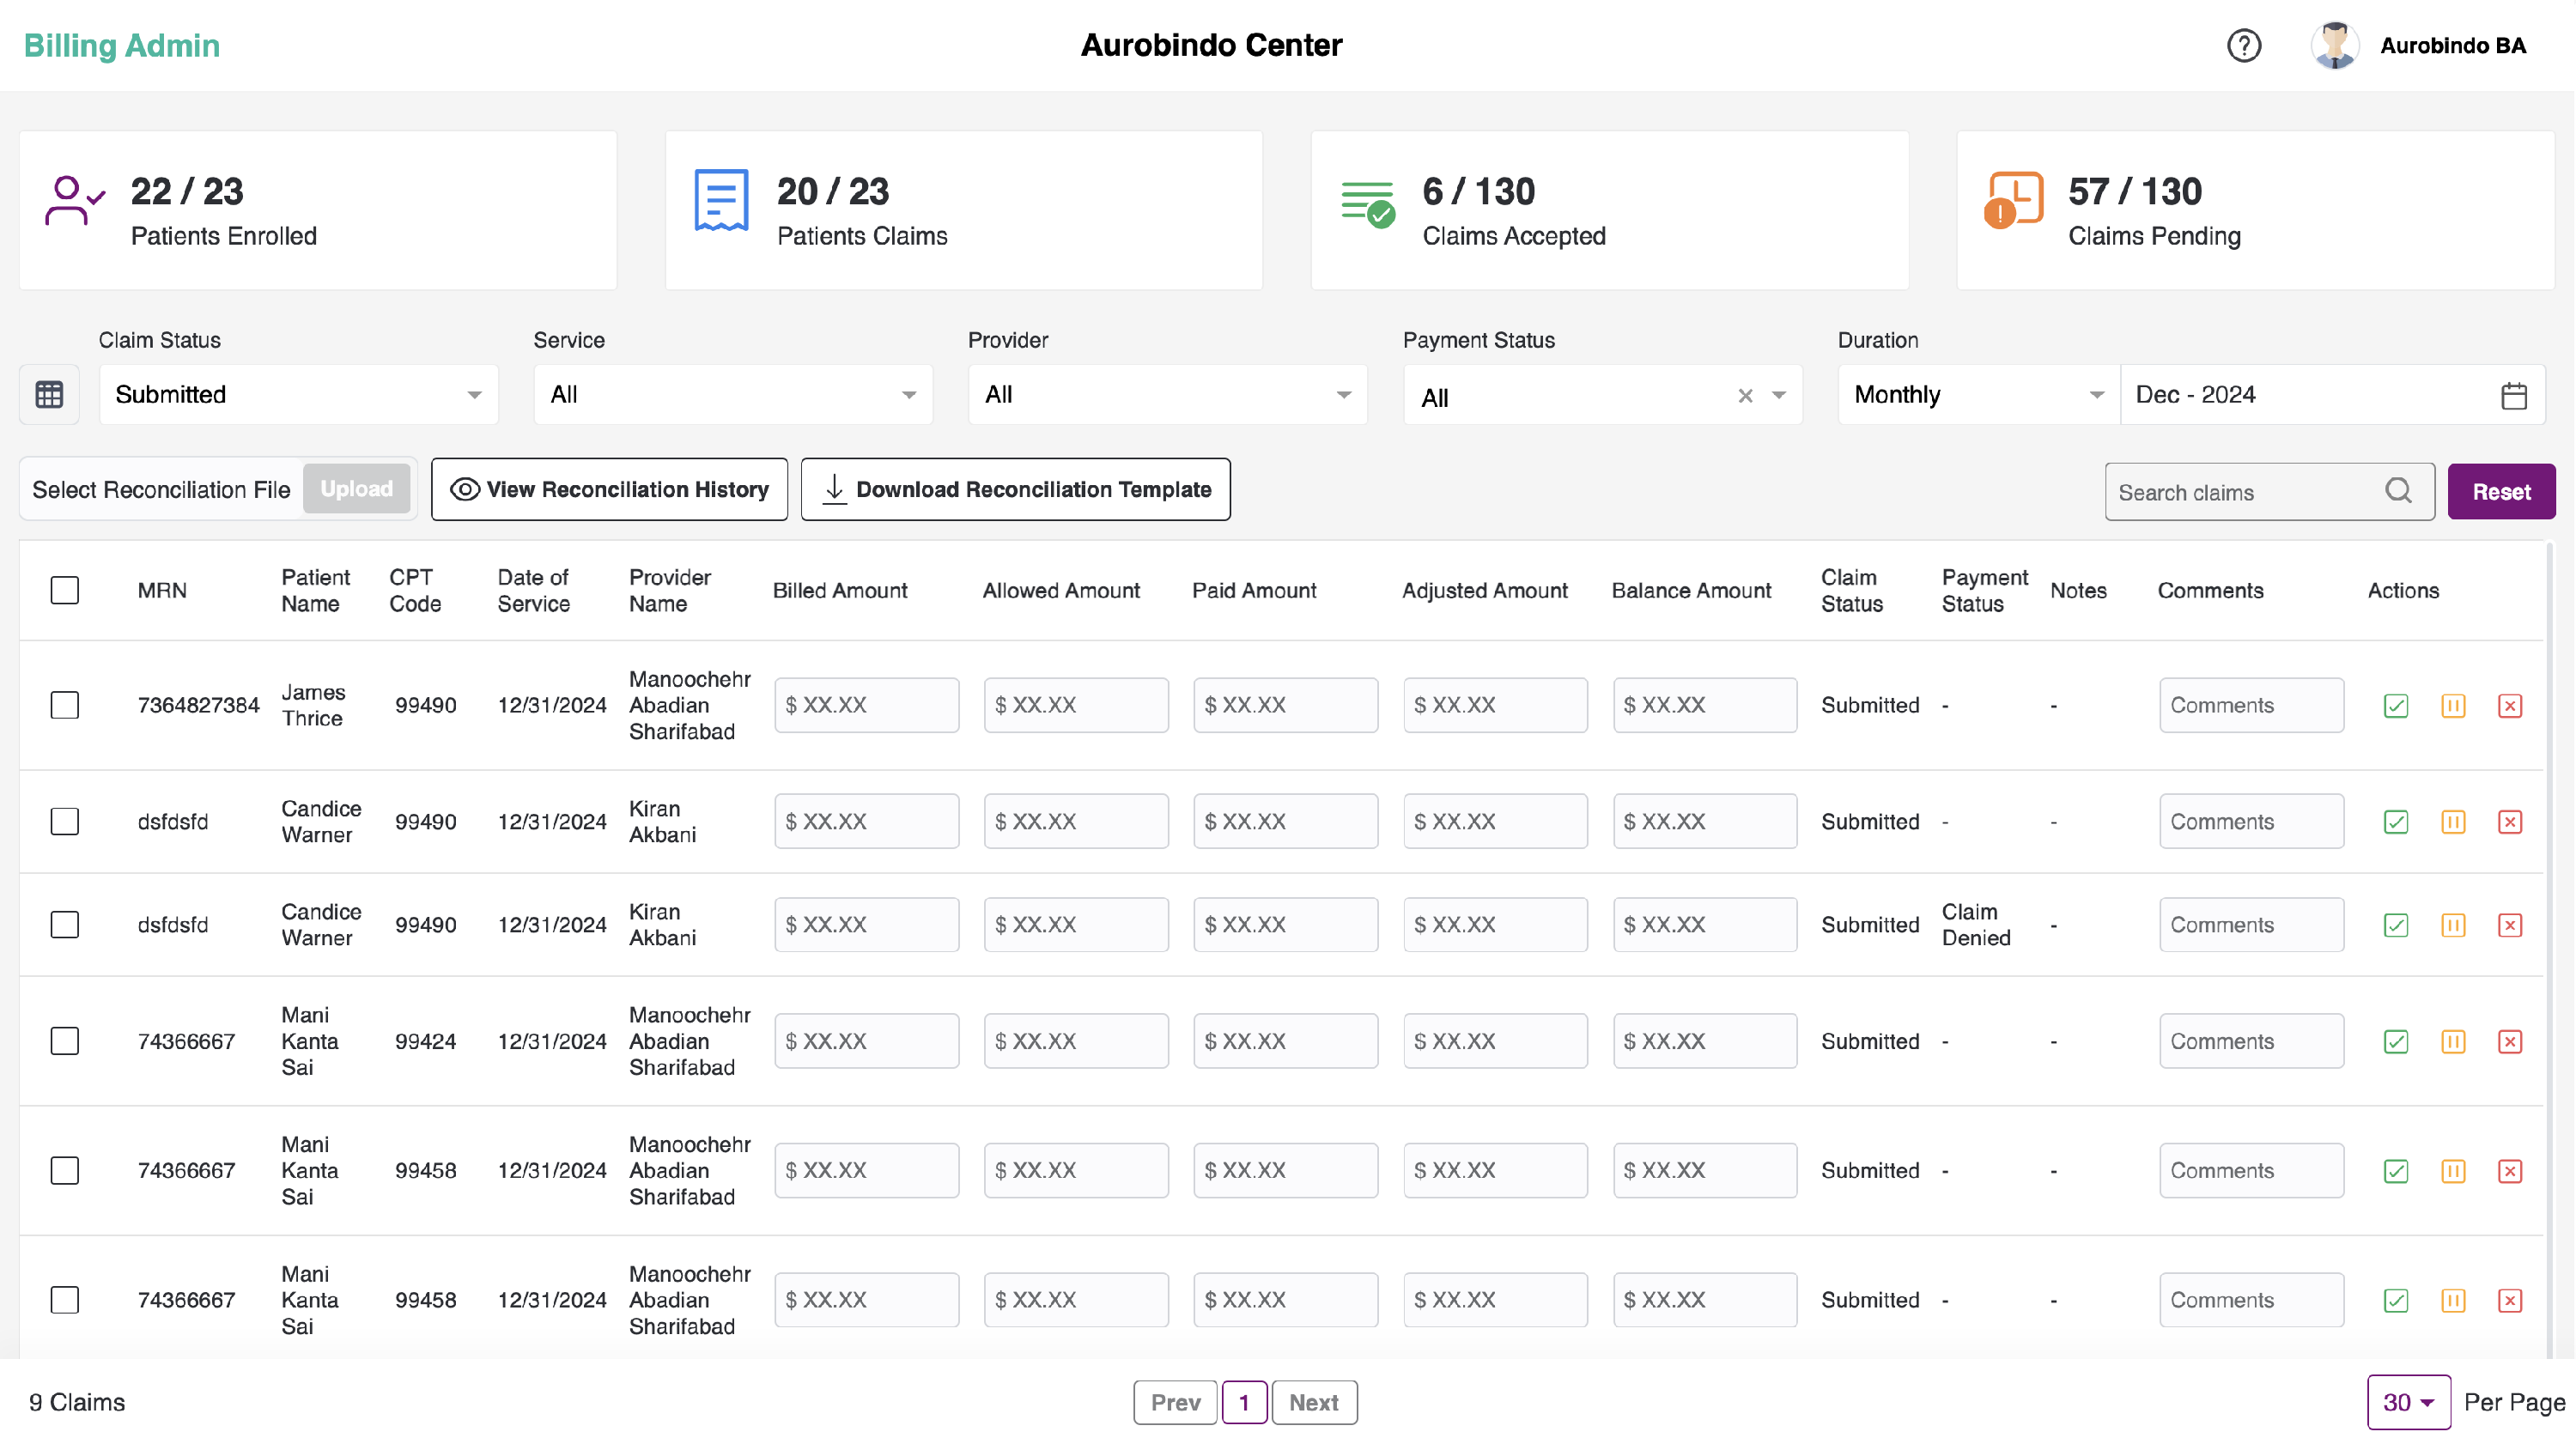Open the Dec - 2024 calendar icon
The height and width of the screenshot is (1444, 2576).
tap(2513, 396)
